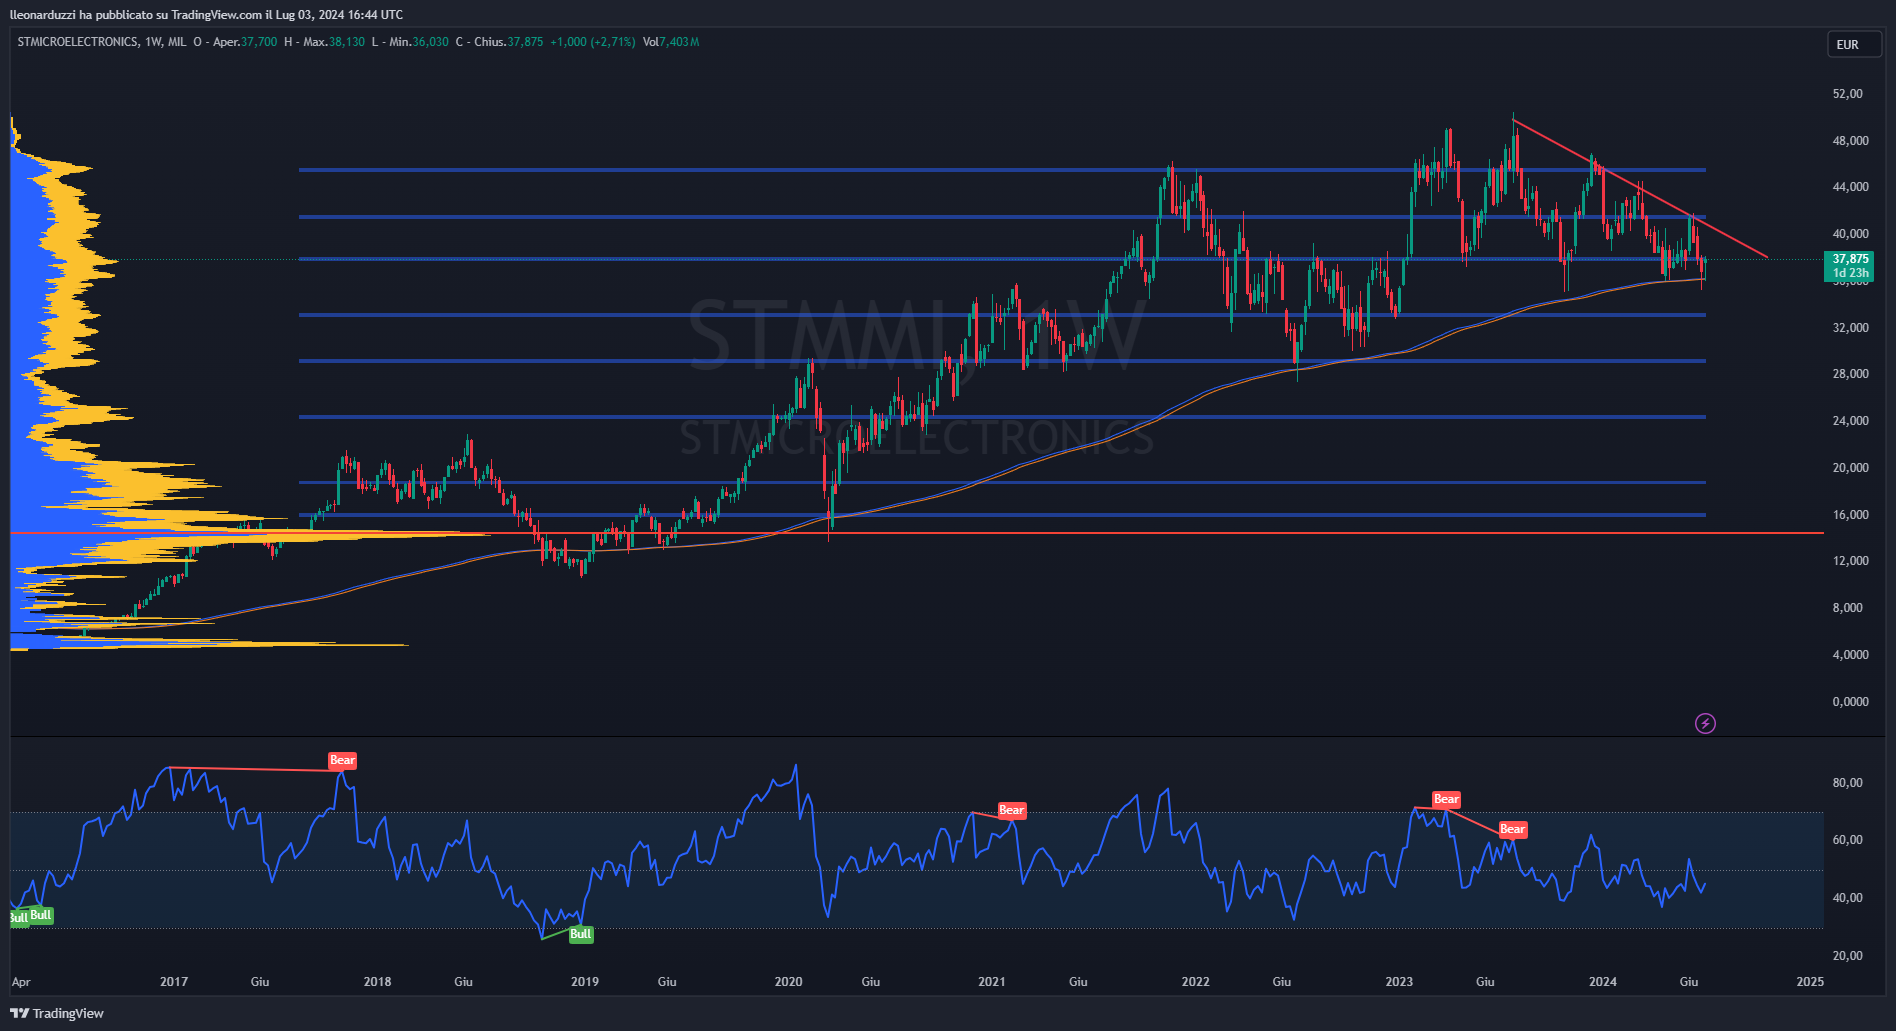Click the EUR currency button
The height and width of the screenshot is (1031, 1896).
1853,44
